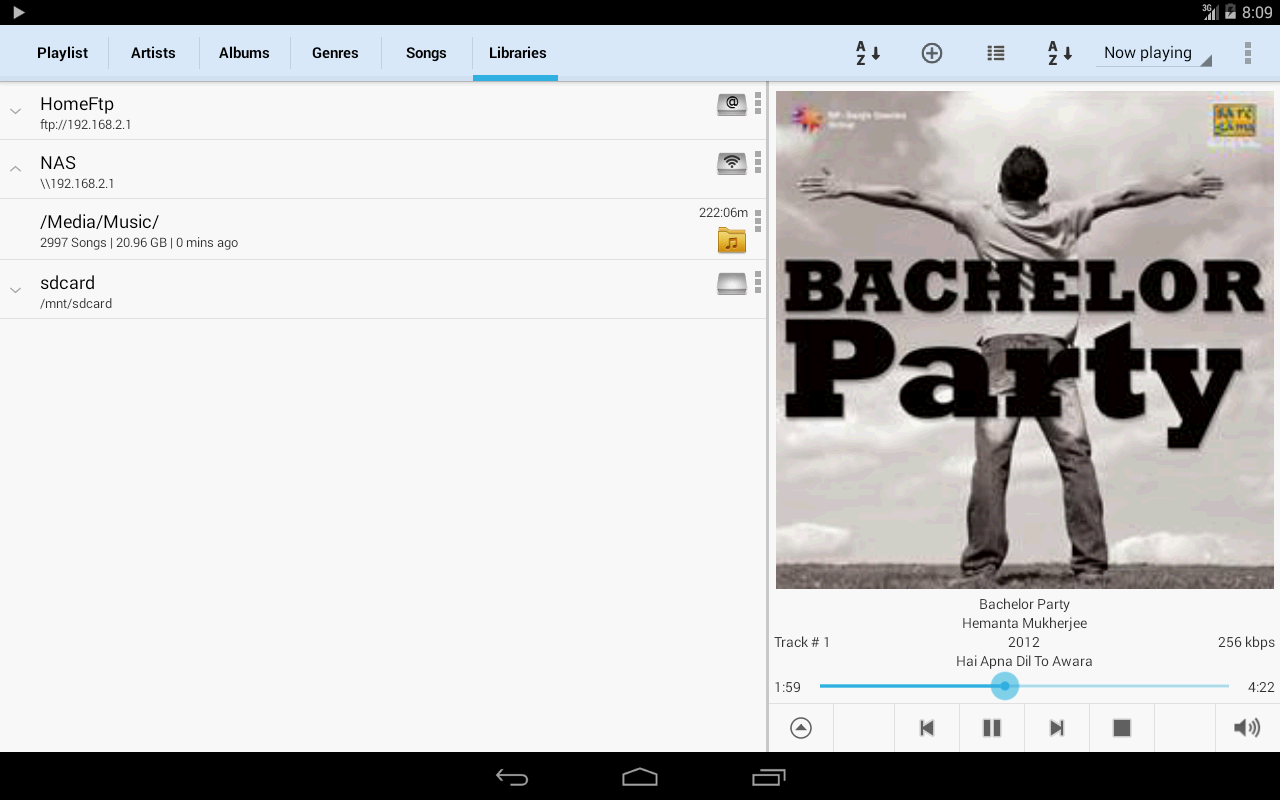1280x800 pixels.
Task: Tap the play notification icon in status bar
Action: pos(18,12)
